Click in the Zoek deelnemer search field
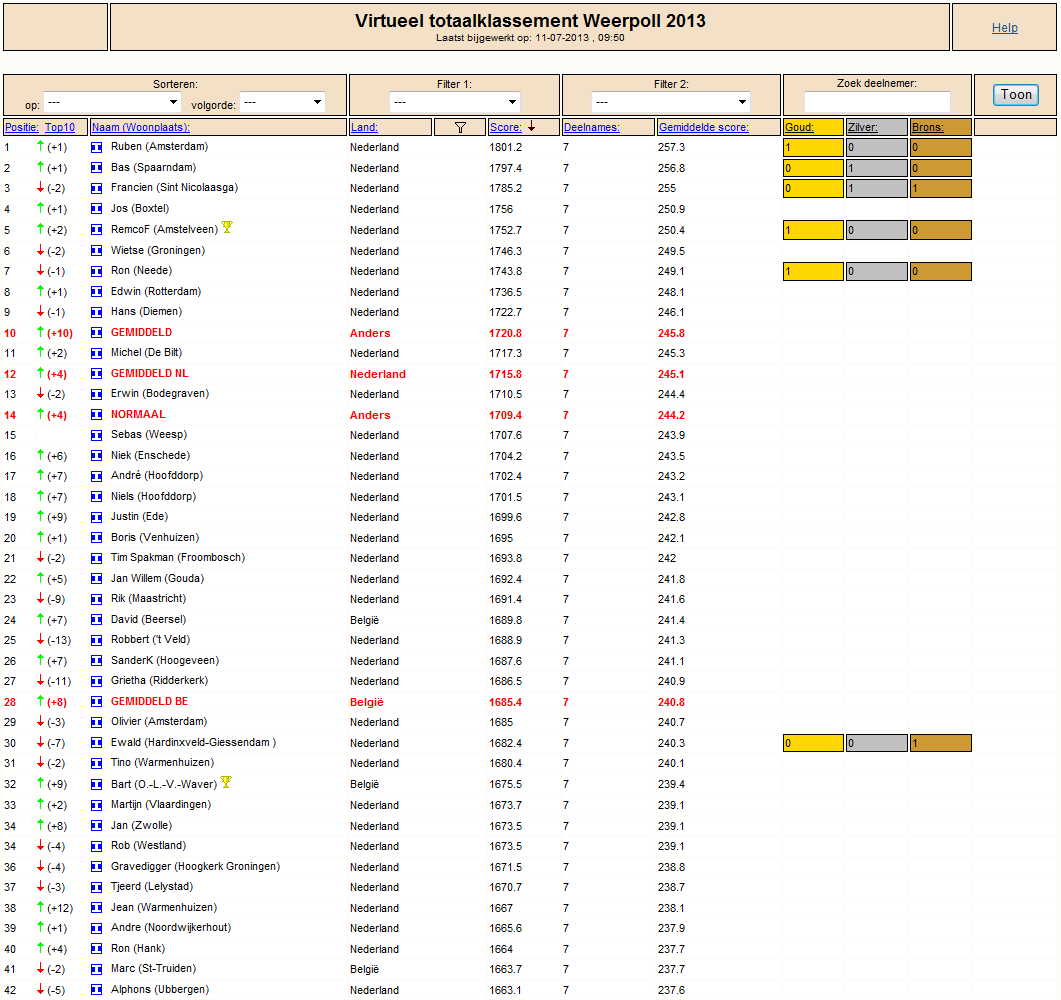 click(x=877, y=101)
